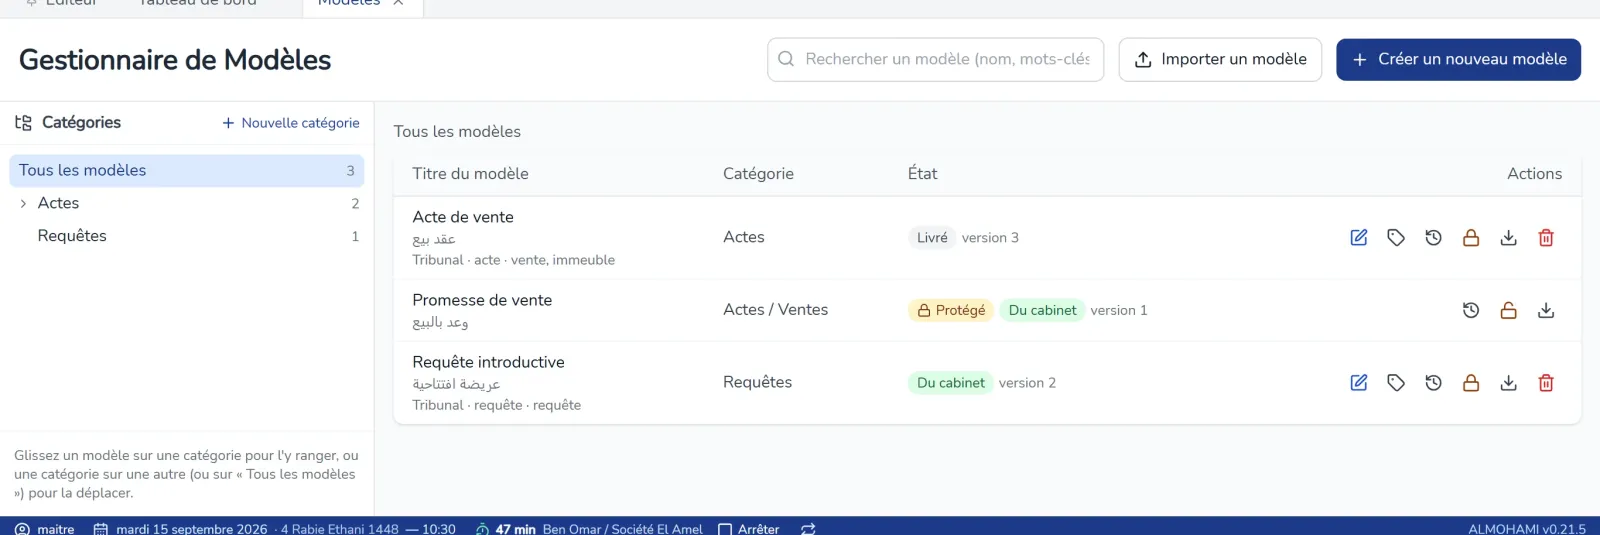
Task: View version history of Promesse de vente
Action: [1471, 310]
